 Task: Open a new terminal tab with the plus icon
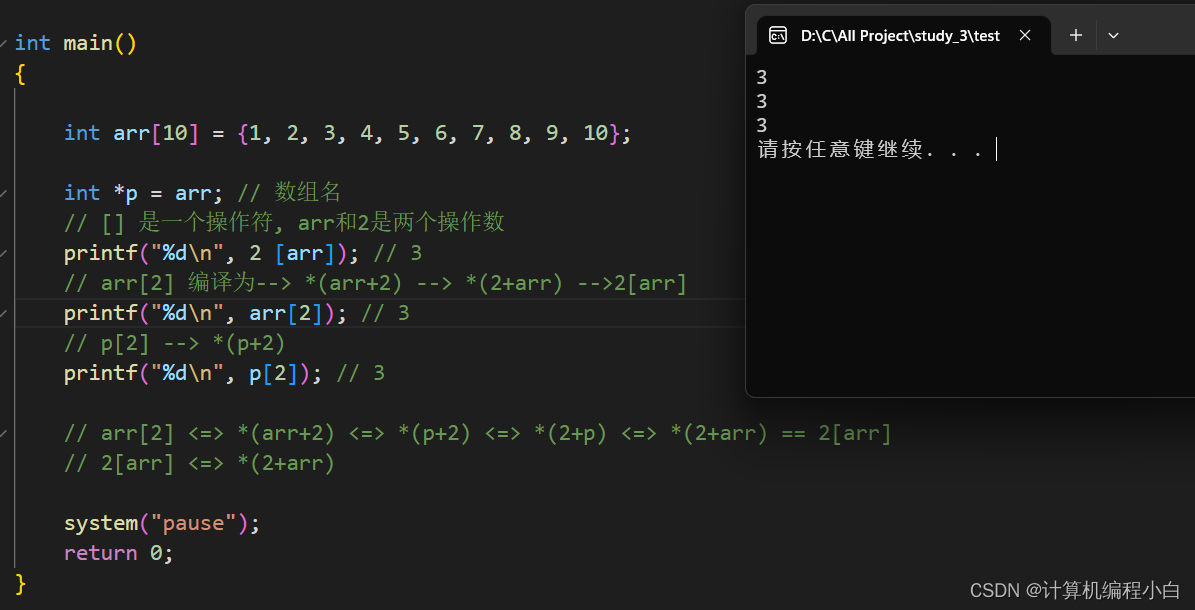coord(1075,35)
